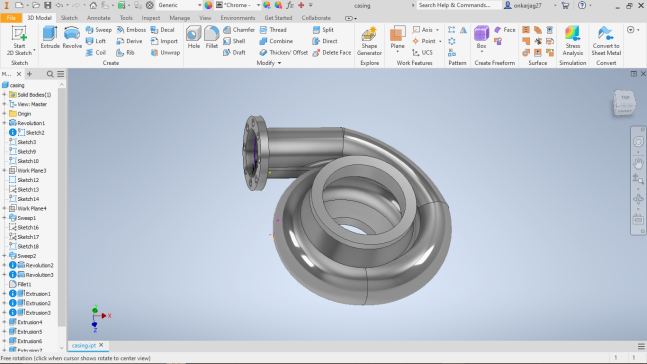Open Shape Generator
Screen dimensions: 647x364
click(x=369, y=40)
